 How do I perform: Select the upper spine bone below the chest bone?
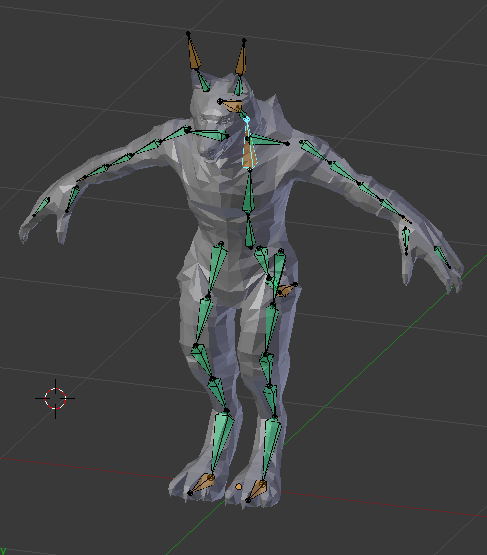pos(248,193)
